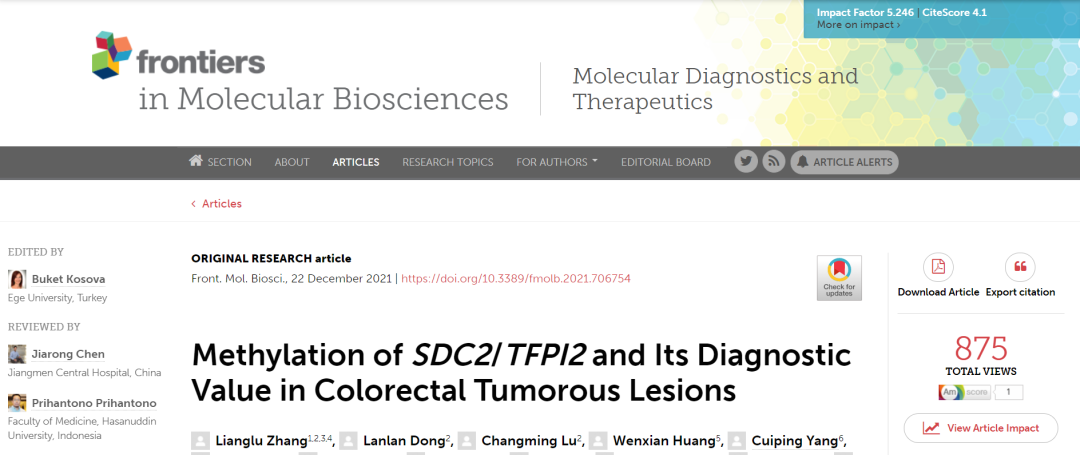Click the View Article Impact button
The height and width of the screenshot is (455, 1080).
coord(981,428)
